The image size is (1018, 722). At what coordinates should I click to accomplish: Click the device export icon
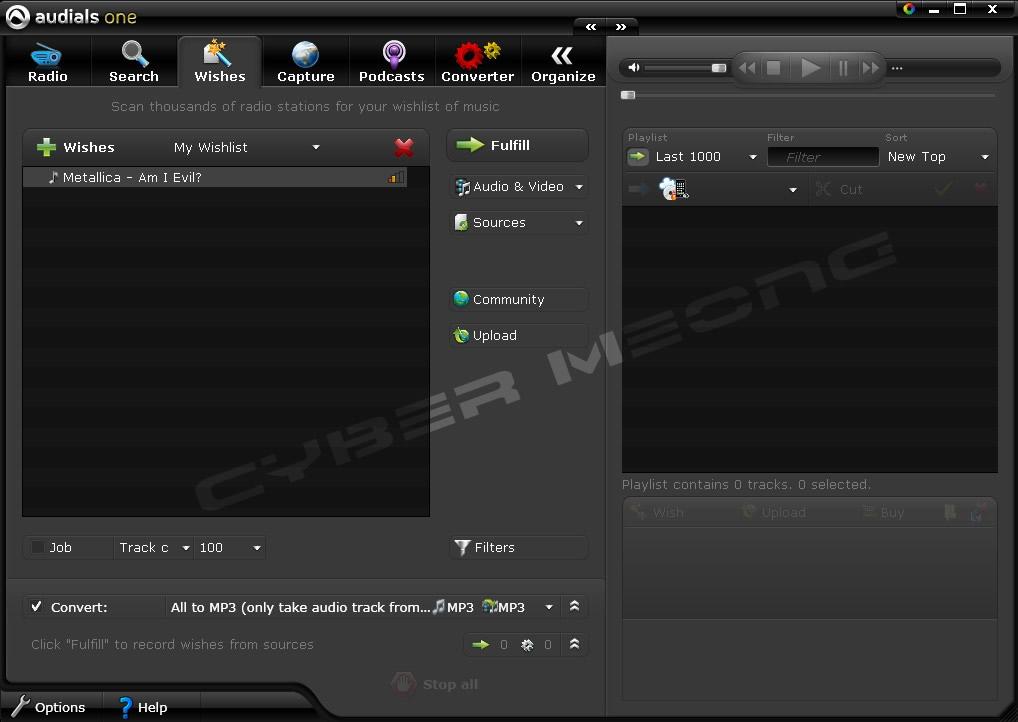(x=673, y=189)
